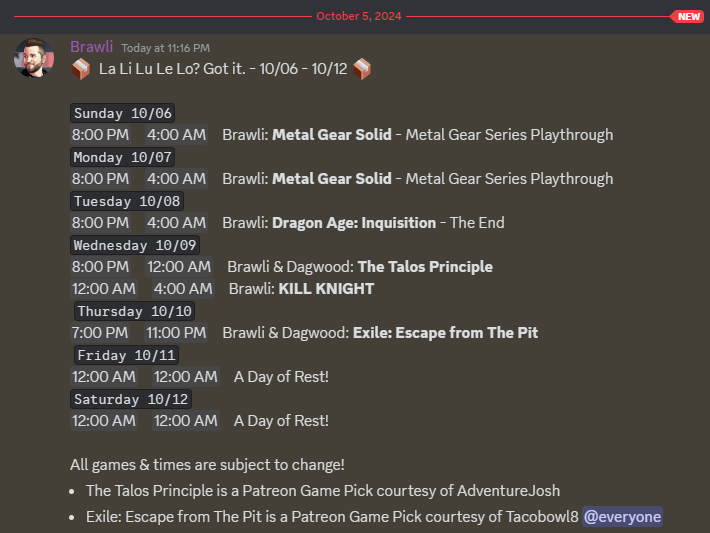Click Saturday's first 12:00 AM timestamp
710x533 pixels.
pos(104,421)
